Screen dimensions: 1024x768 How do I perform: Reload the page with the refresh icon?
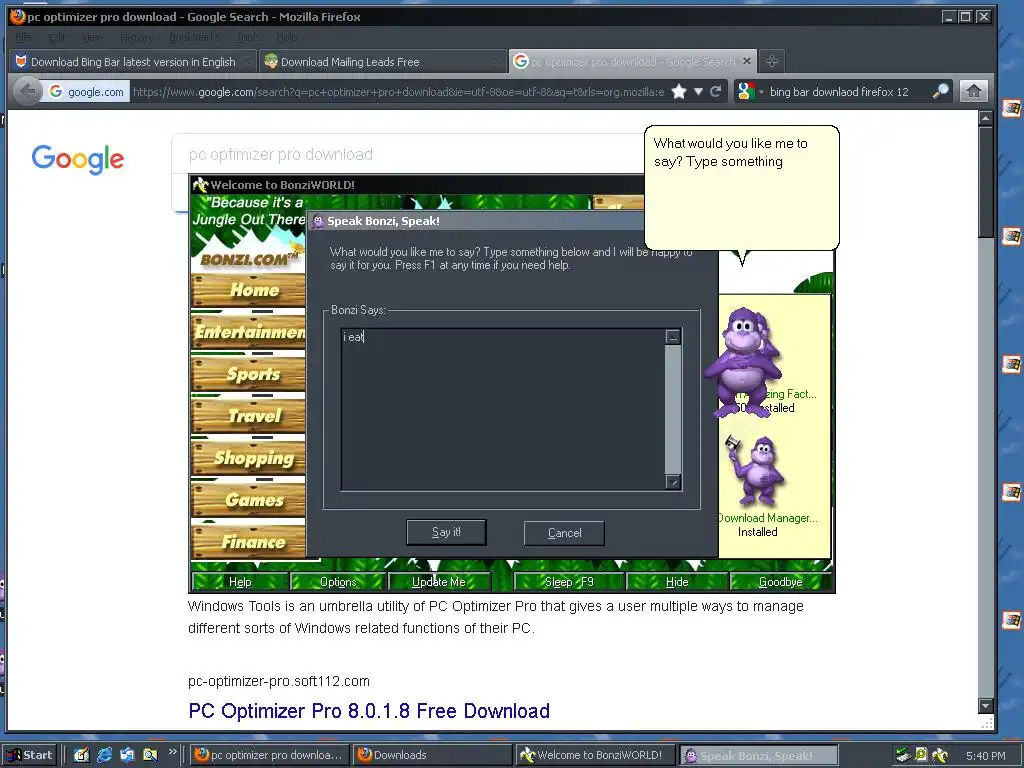[716, 91]
